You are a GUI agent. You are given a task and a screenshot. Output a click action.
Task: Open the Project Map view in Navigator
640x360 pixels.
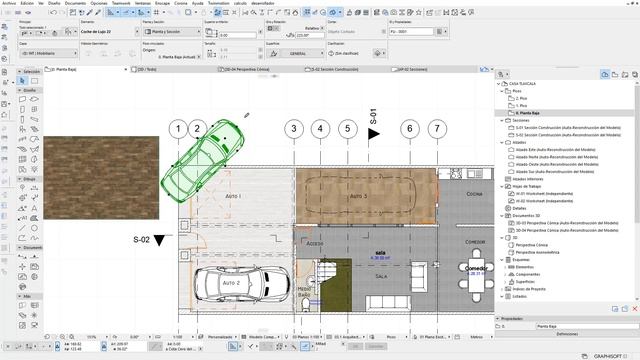605,74
